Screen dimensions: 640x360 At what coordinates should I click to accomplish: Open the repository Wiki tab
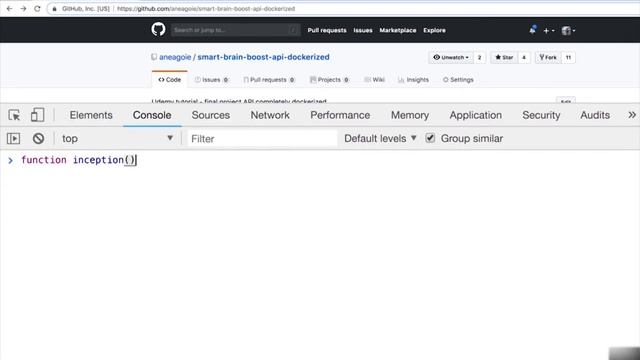[x=374, y=80]
